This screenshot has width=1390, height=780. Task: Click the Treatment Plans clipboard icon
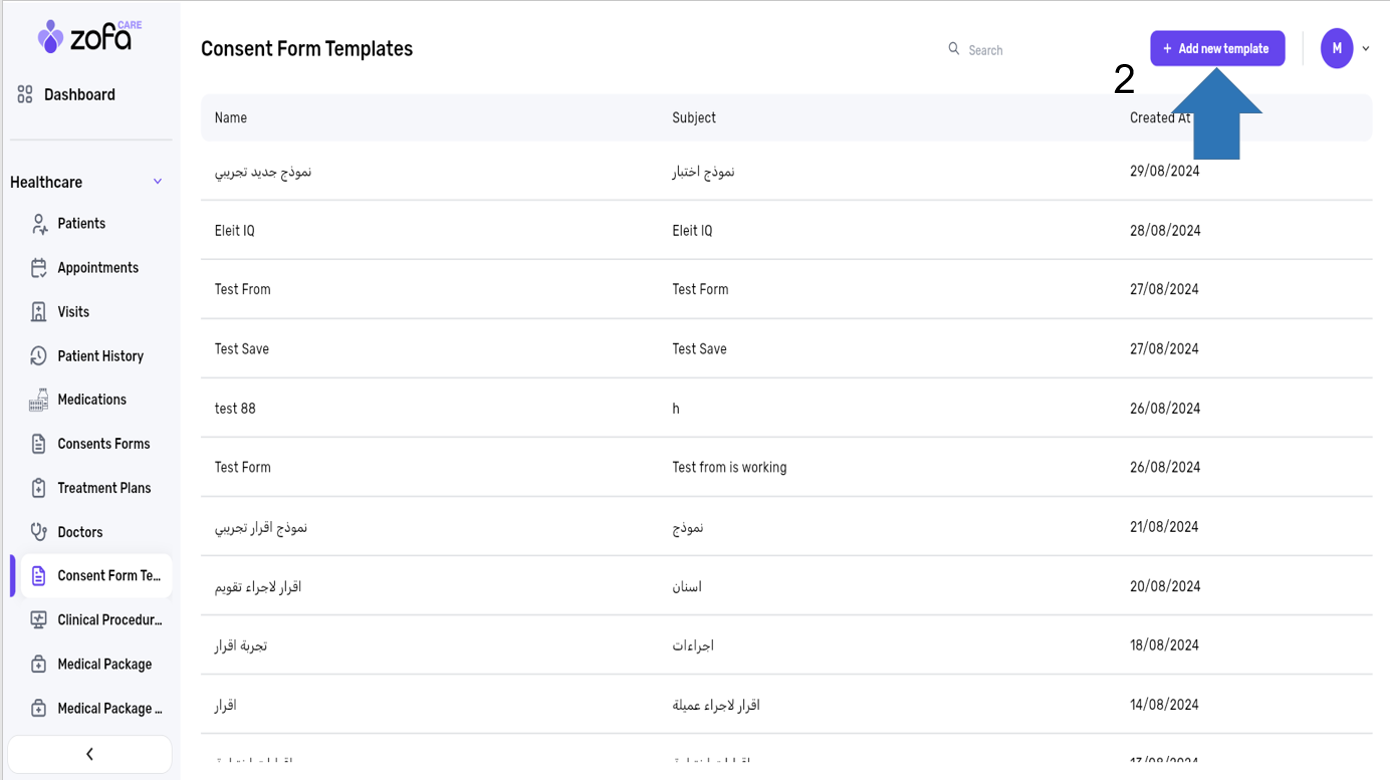point(39,488)
